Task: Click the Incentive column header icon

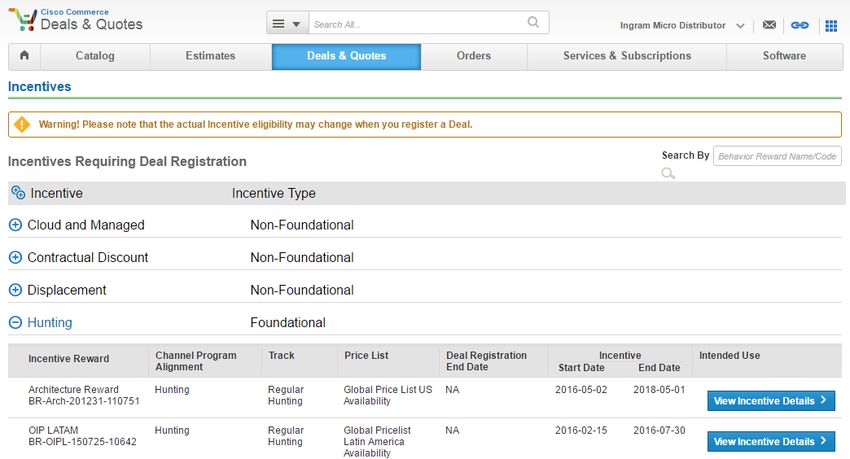Action: pyautogui.click(x=18, y=193)
